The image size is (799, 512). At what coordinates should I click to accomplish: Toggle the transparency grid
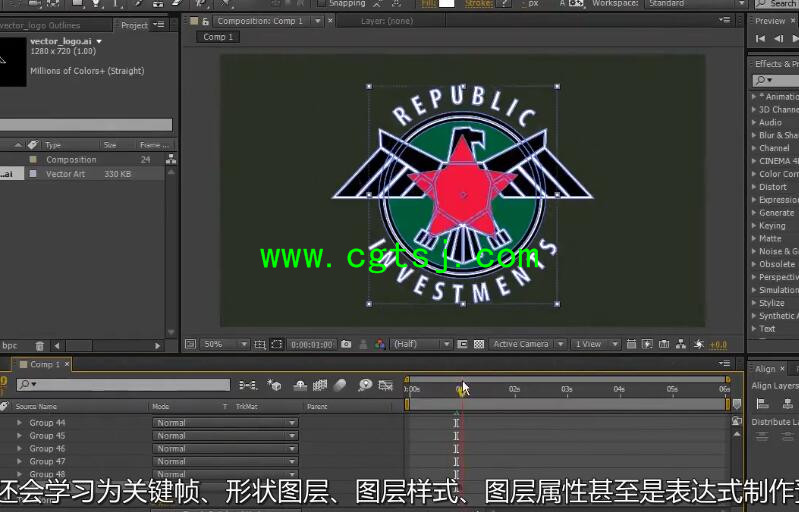click(x=479, y=344)
